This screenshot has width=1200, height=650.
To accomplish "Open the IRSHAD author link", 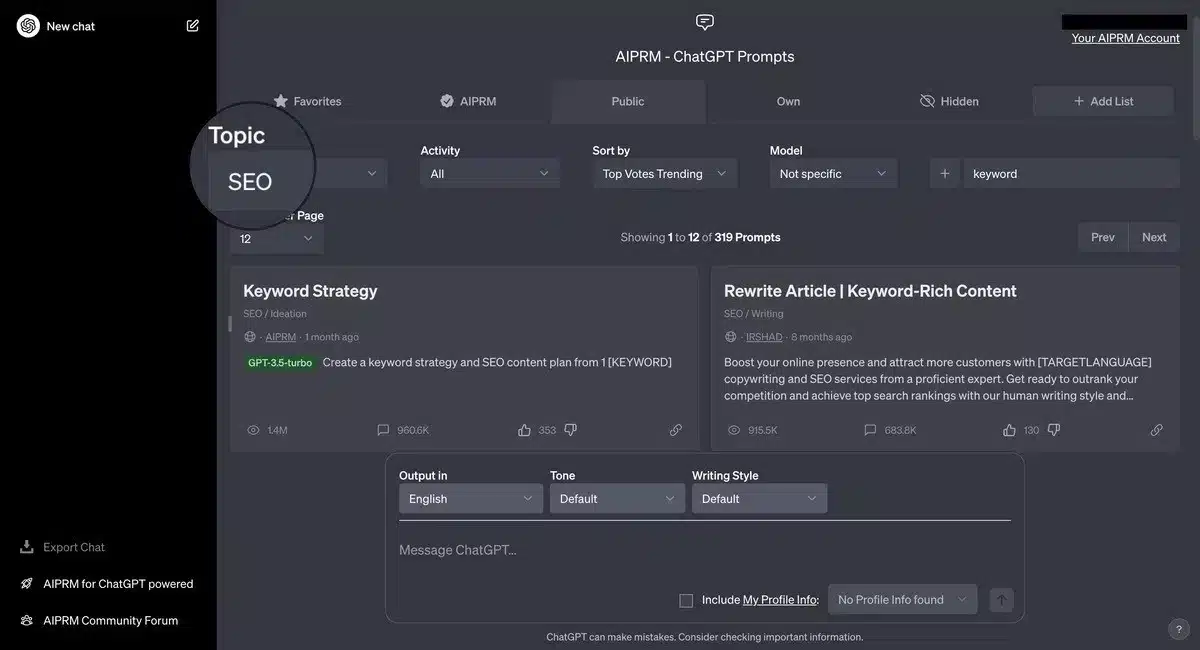I will (764, 337).
